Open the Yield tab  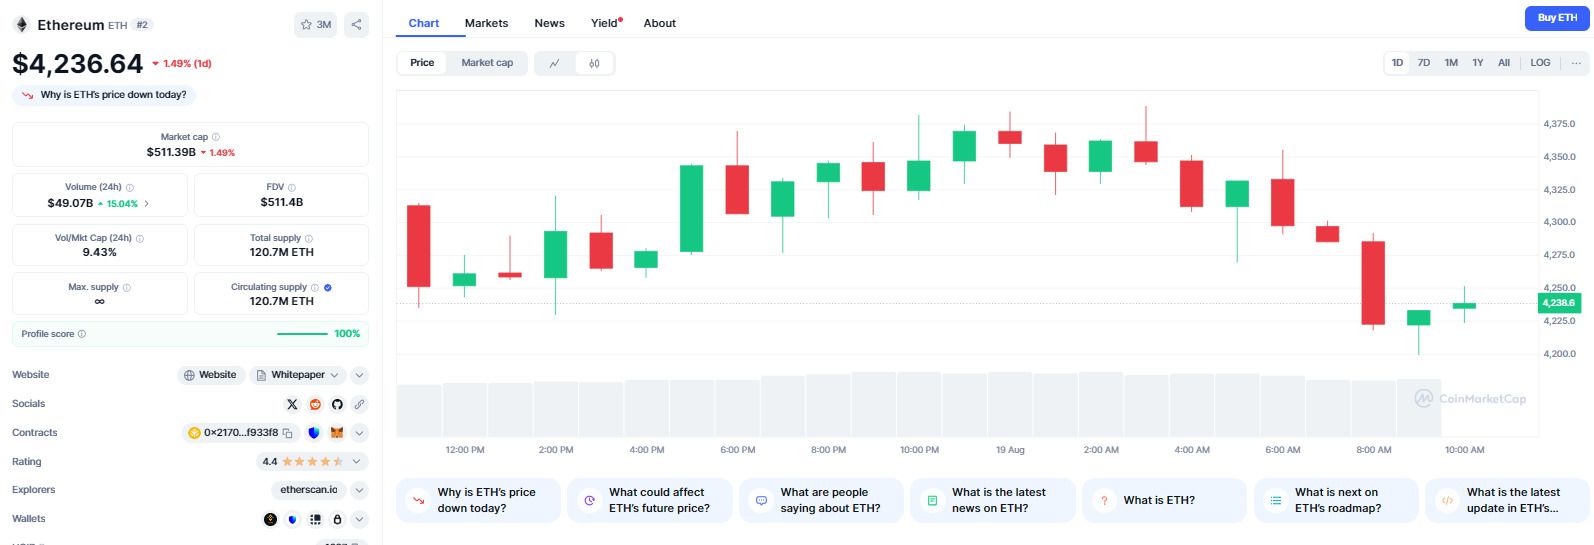point(604,23)
